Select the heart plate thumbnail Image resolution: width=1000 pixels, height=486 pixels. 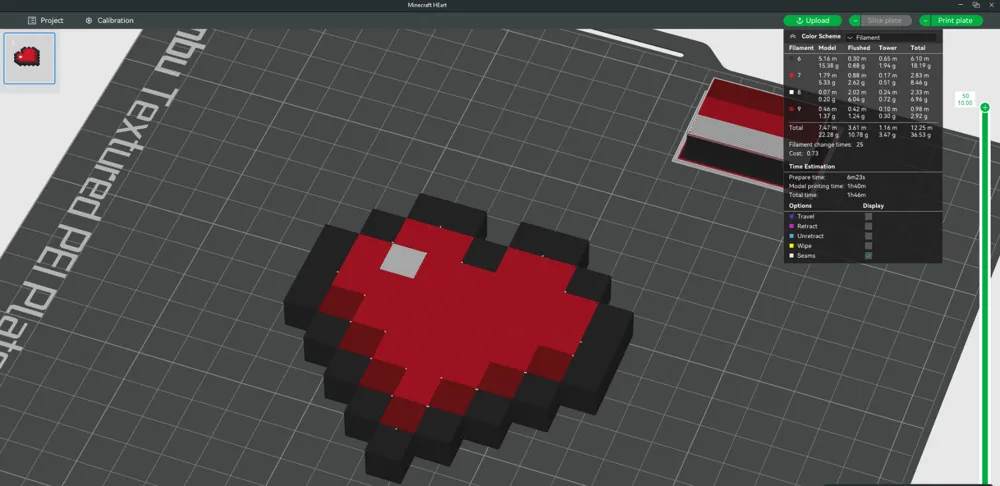coord(29,58)
